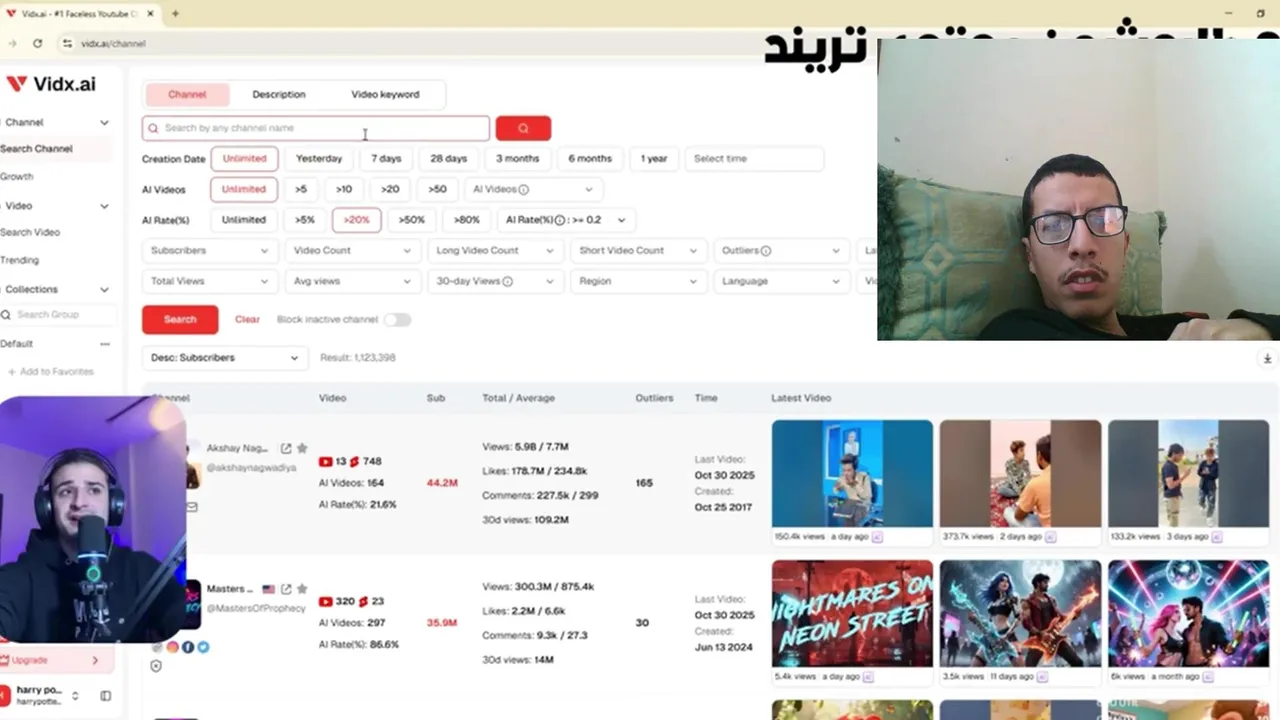Open external link for Masters channel

click(286, 589)
